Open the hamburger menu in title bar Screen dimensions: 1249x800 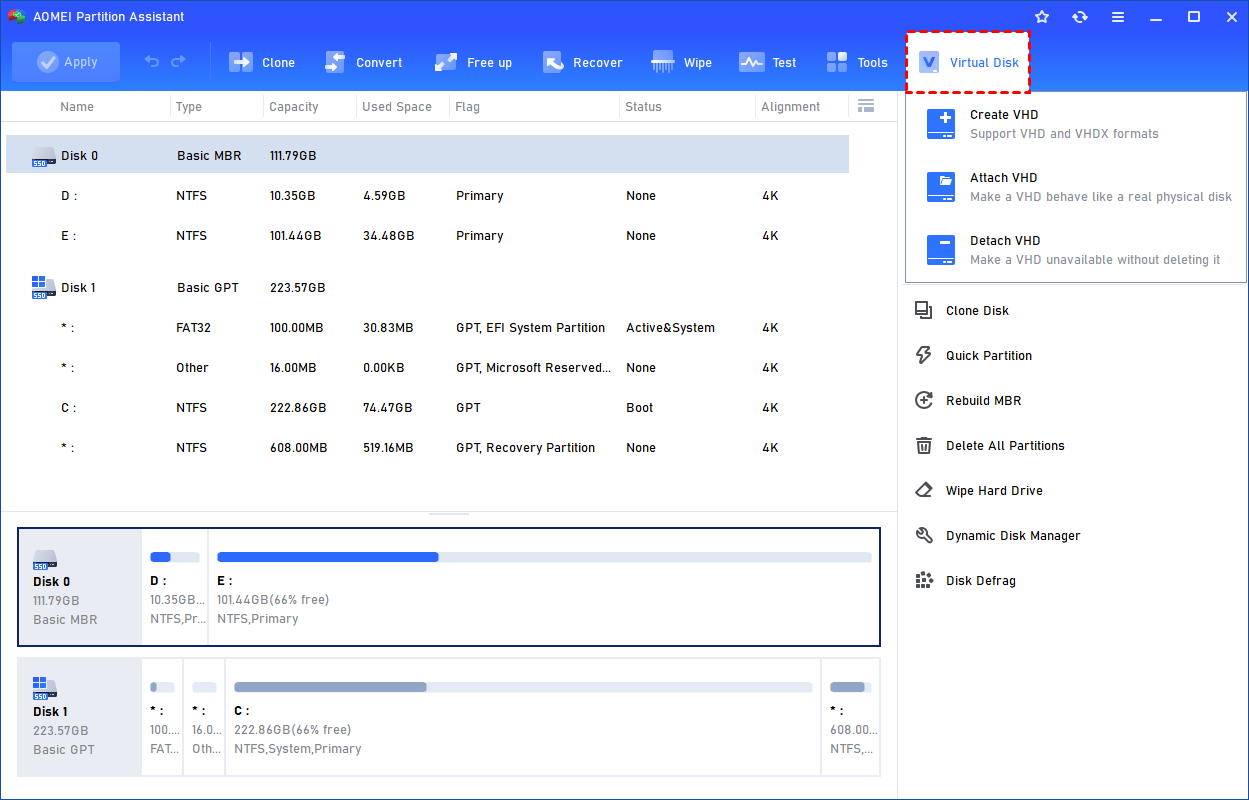pyautogui.click(x=1118, y=17)
